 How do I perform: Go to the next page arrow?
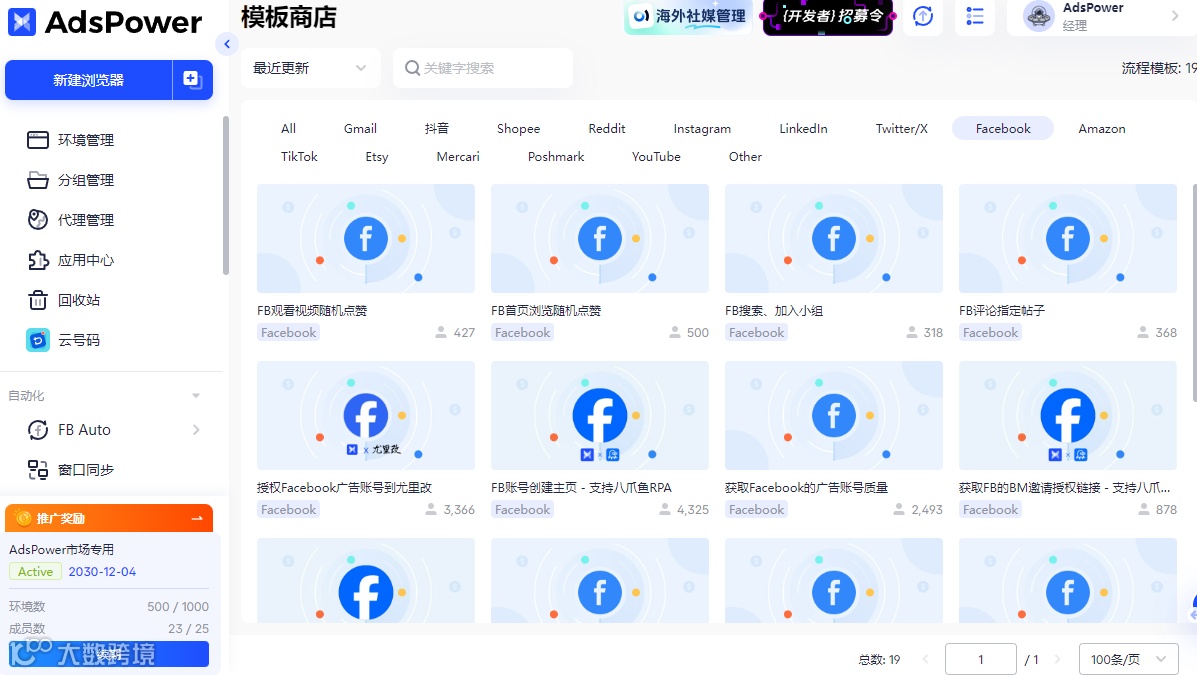(x=1058, y=659)
